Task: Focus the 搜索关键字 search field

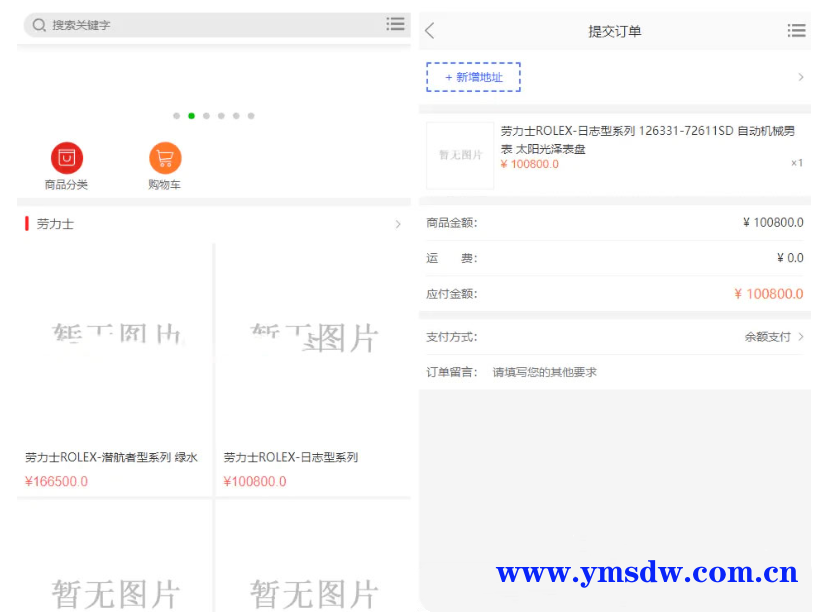Action: pos(215,25)
